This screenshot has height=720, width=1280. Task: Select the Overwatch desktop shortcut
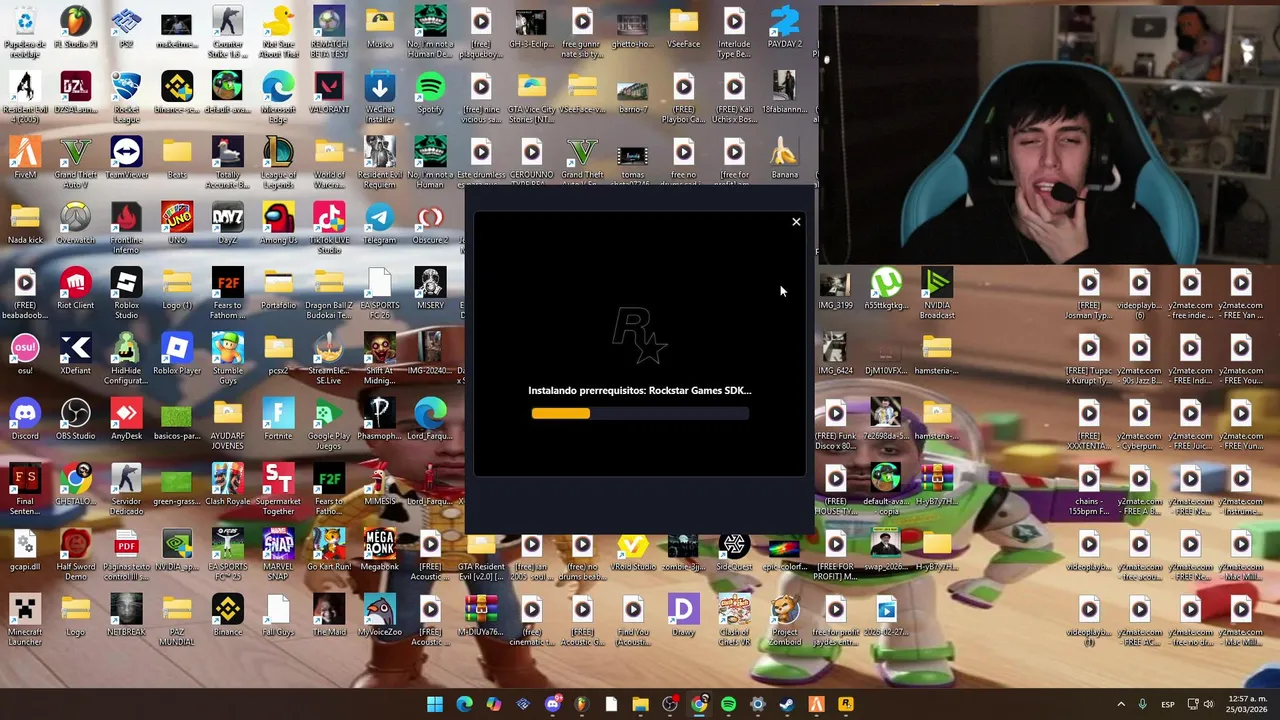[x=75, y=224]
